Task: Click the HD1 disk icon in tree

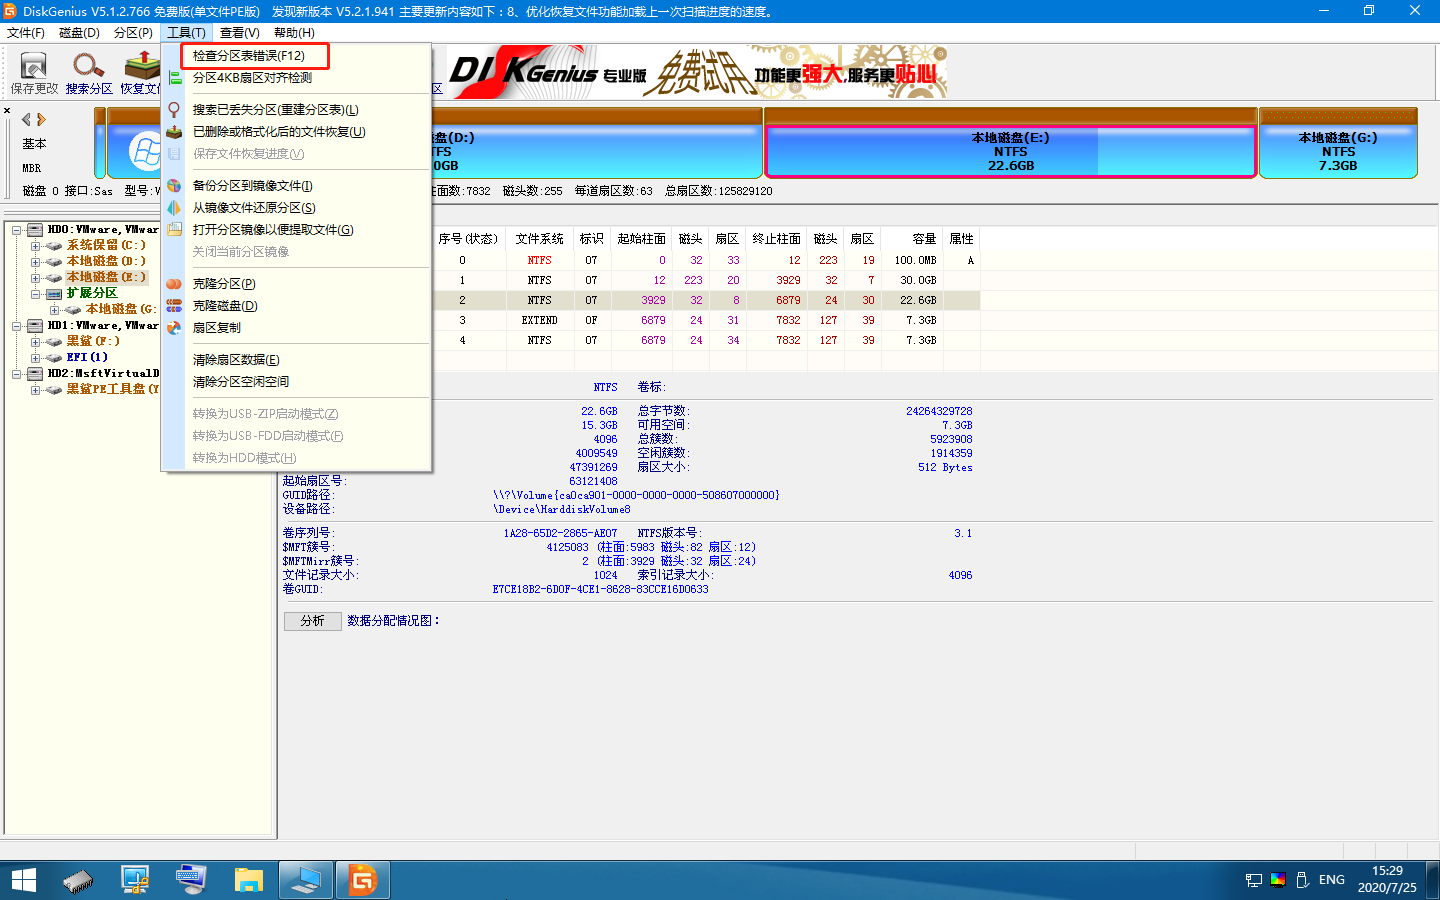Action: 35,326
